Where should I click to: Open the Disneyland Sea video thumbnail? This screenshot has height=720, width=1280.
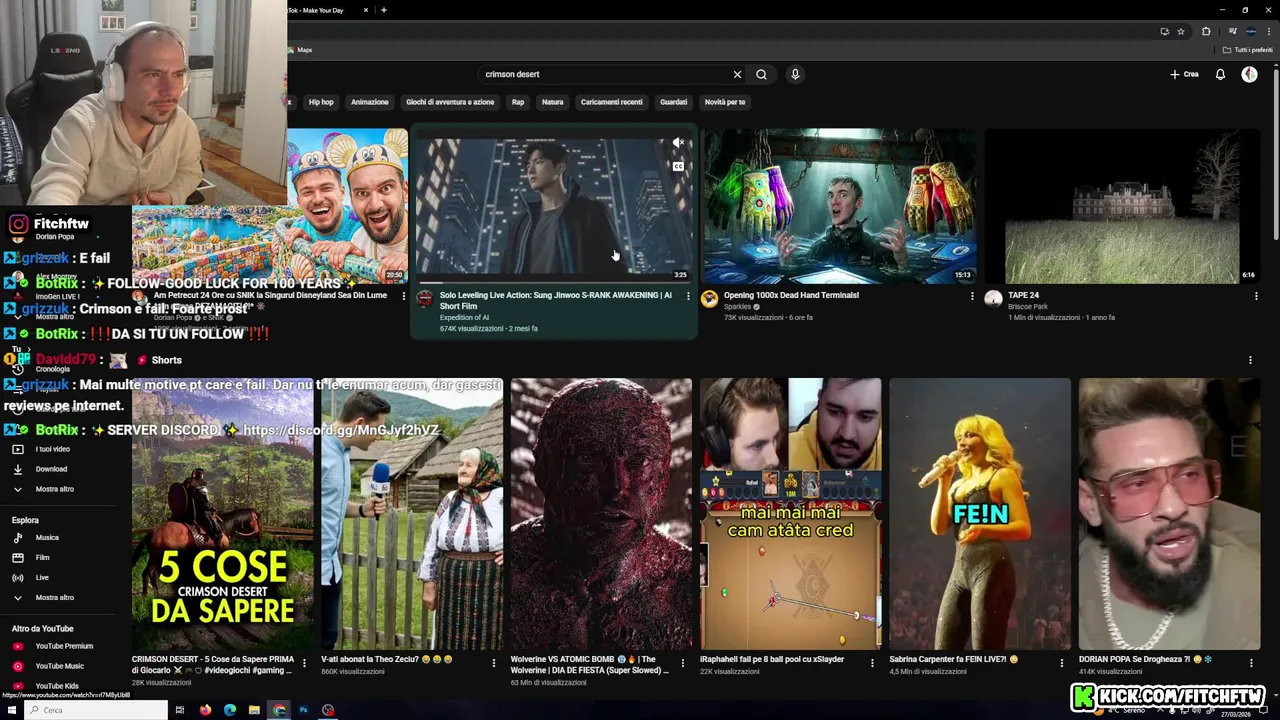tap(347, 206)
